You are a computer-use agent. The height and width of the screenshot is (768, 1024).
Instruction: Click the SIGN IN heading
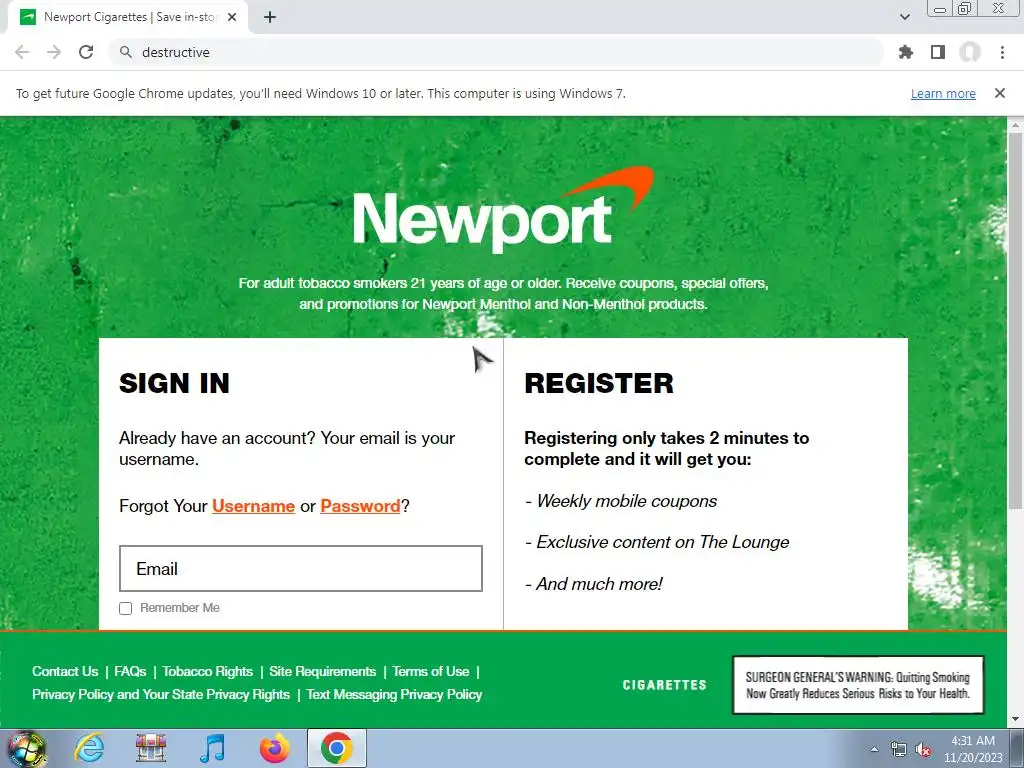point(174,383)
